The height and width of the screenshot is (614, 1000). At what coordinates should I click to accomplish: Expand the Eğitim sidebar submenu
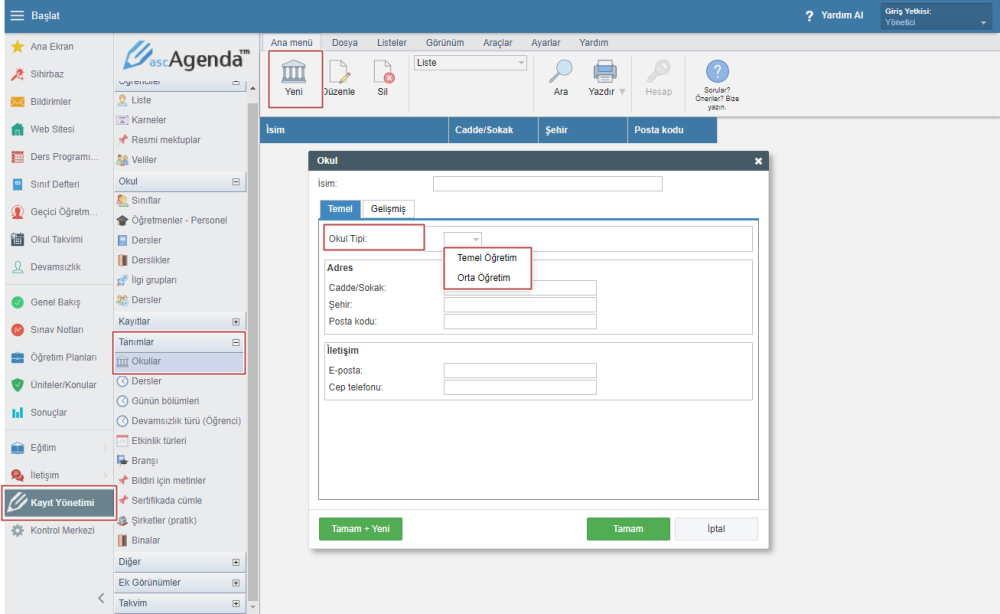(105, 448)
